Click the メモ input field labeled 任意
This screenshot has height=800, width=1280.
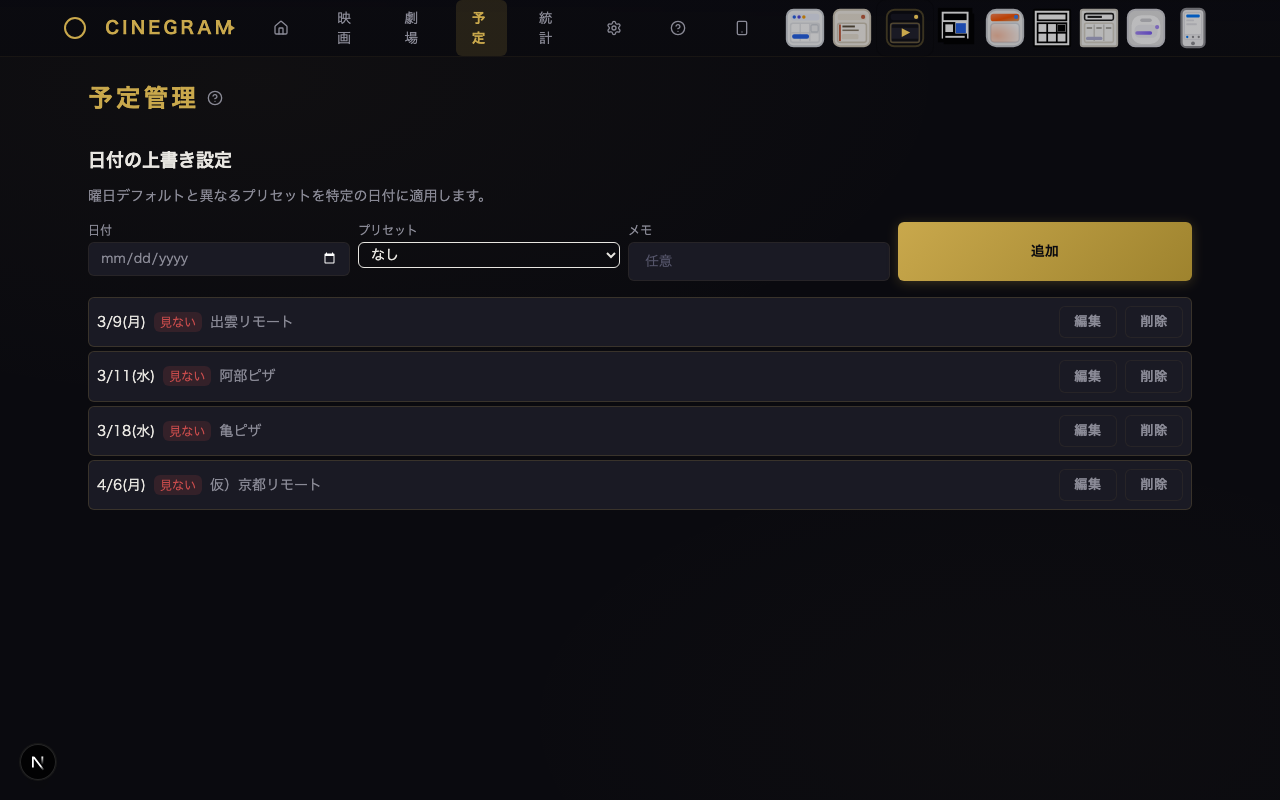759,261
